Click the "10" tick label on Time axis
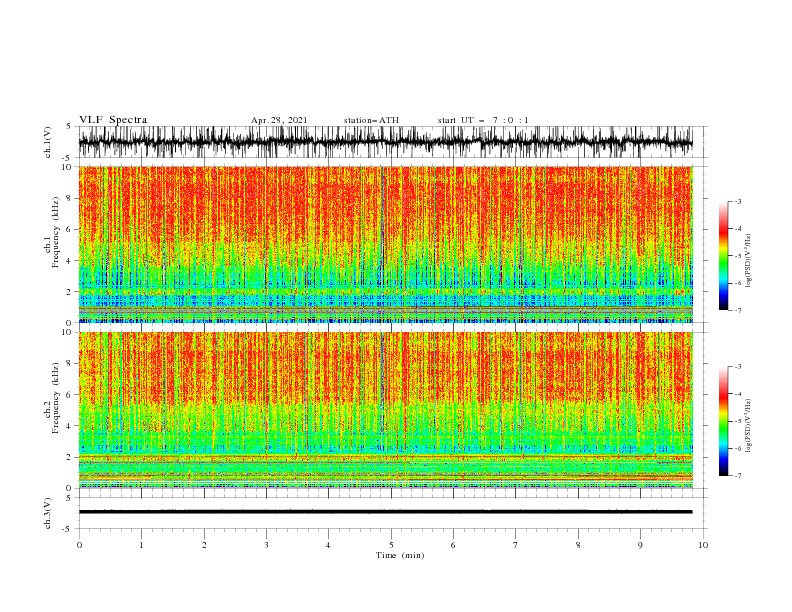Viewport: 792px width, 612px height. click(x=703, y=545)
